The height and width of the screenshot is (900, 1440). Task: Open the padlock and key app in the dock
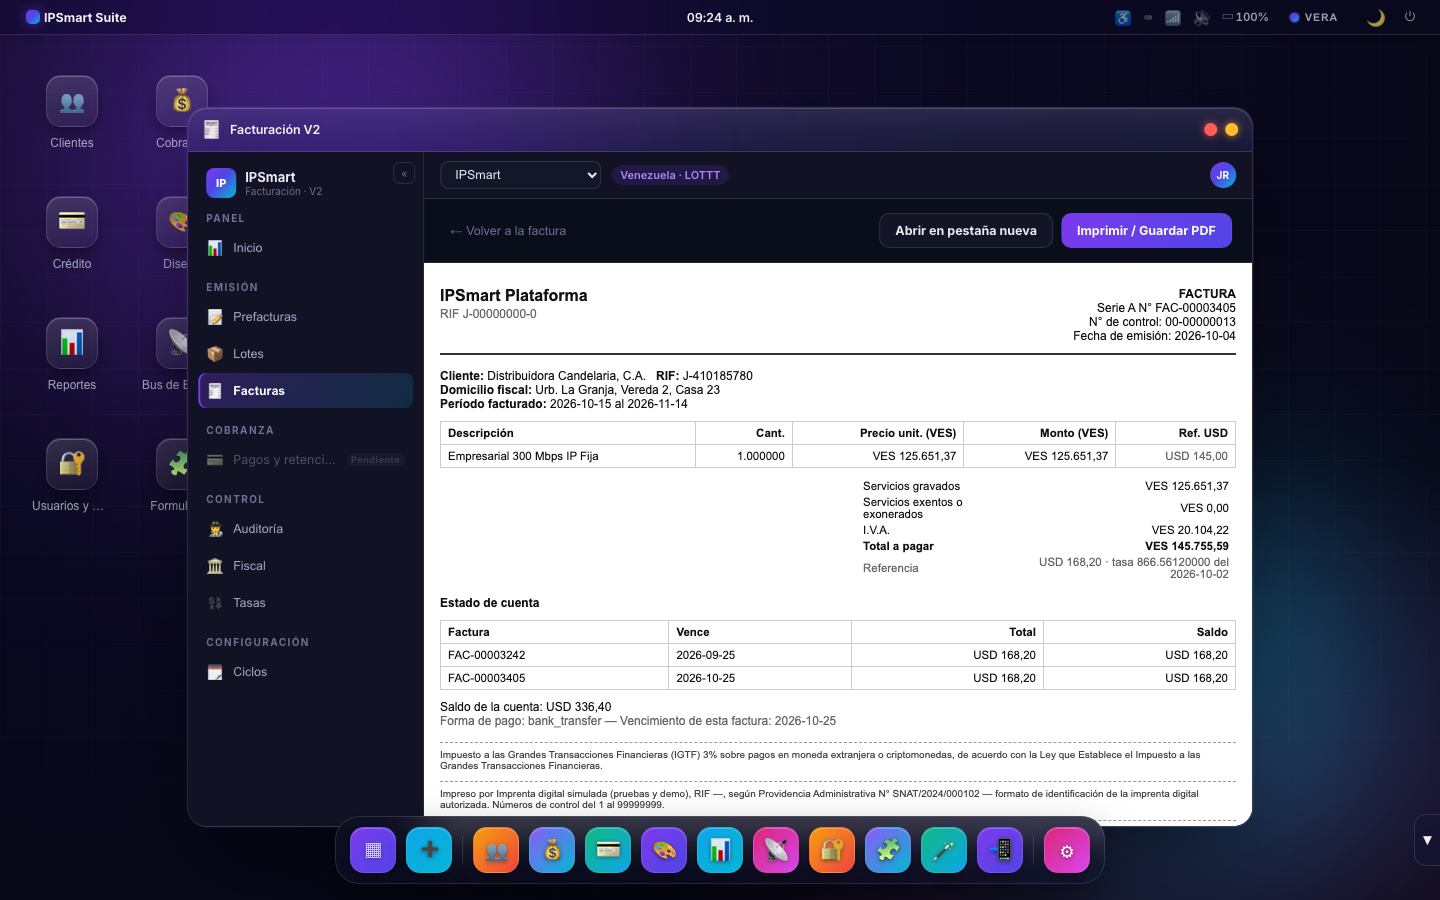[x=832, y=851]
